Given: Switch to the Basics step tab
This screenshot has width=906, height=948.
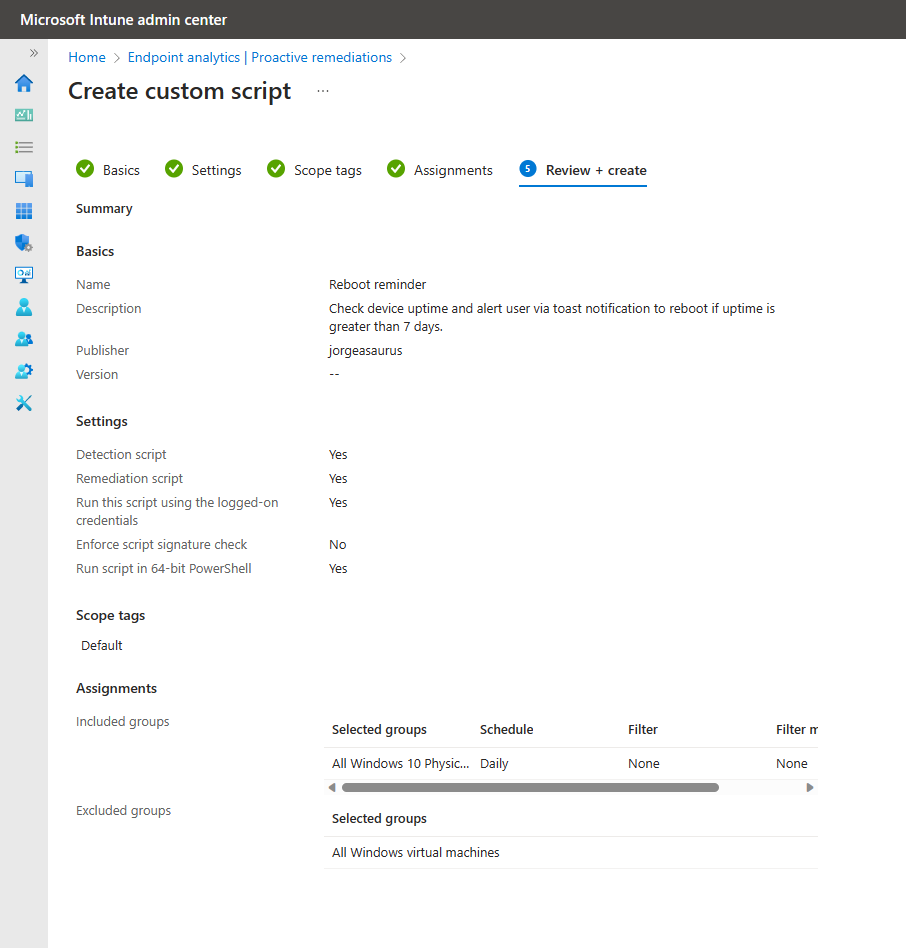Looking at the screenshot, I should (x=109, y=170).
